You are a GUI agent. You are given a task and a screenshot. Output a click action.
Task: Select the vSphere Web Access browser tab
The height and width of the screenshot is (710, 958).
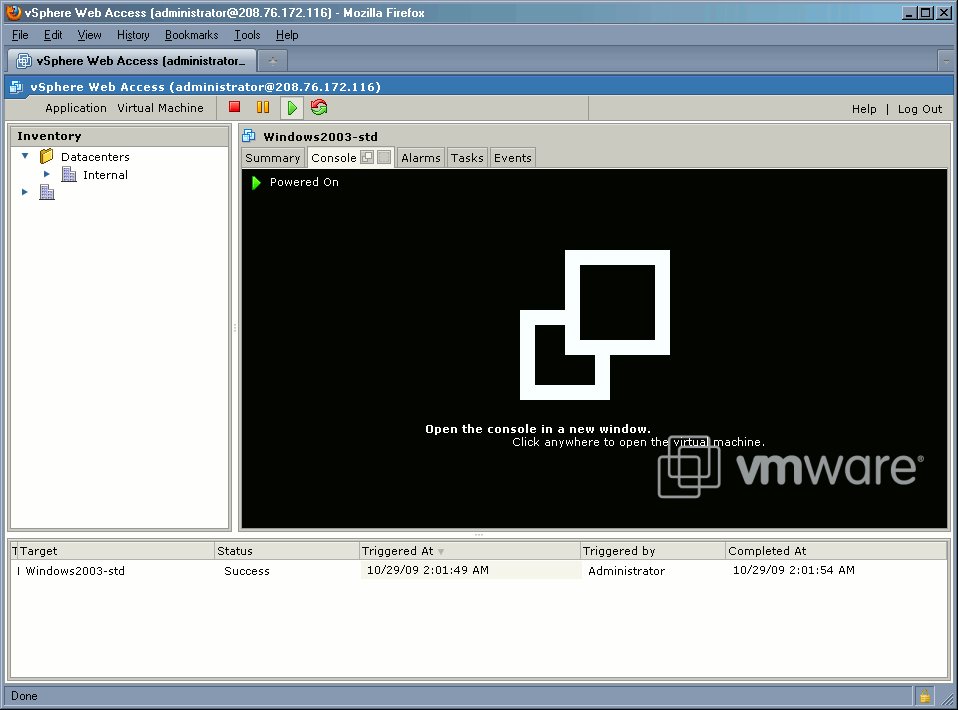(x=131, y=60)
